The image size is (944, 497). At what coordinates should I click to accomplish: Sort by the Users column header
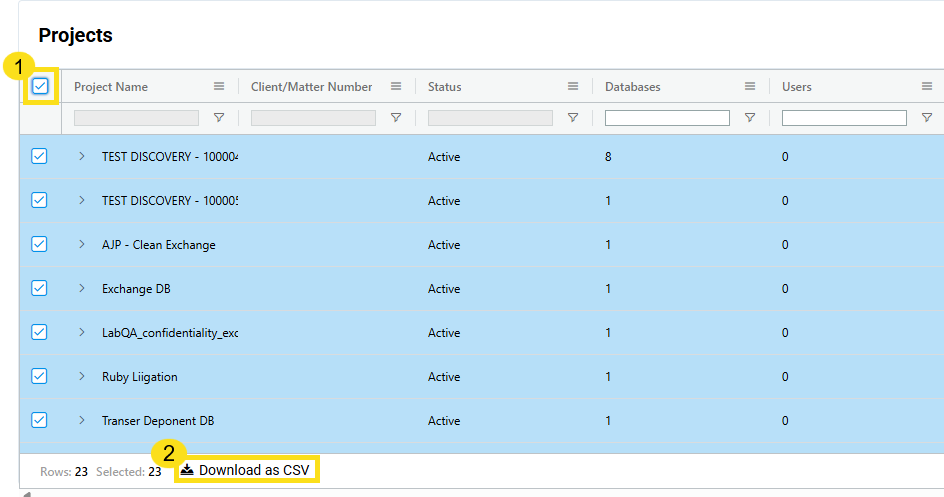click(x=796, y=87)
